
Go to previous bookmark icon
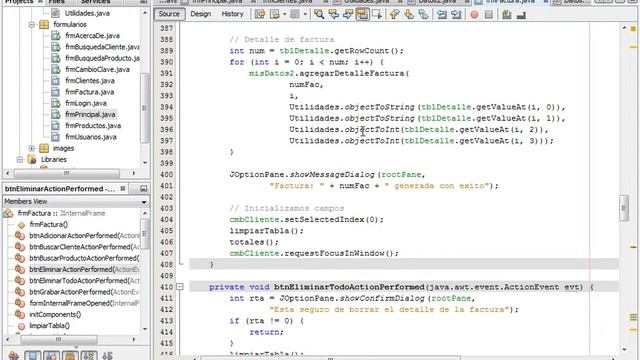tap(394, 14)
